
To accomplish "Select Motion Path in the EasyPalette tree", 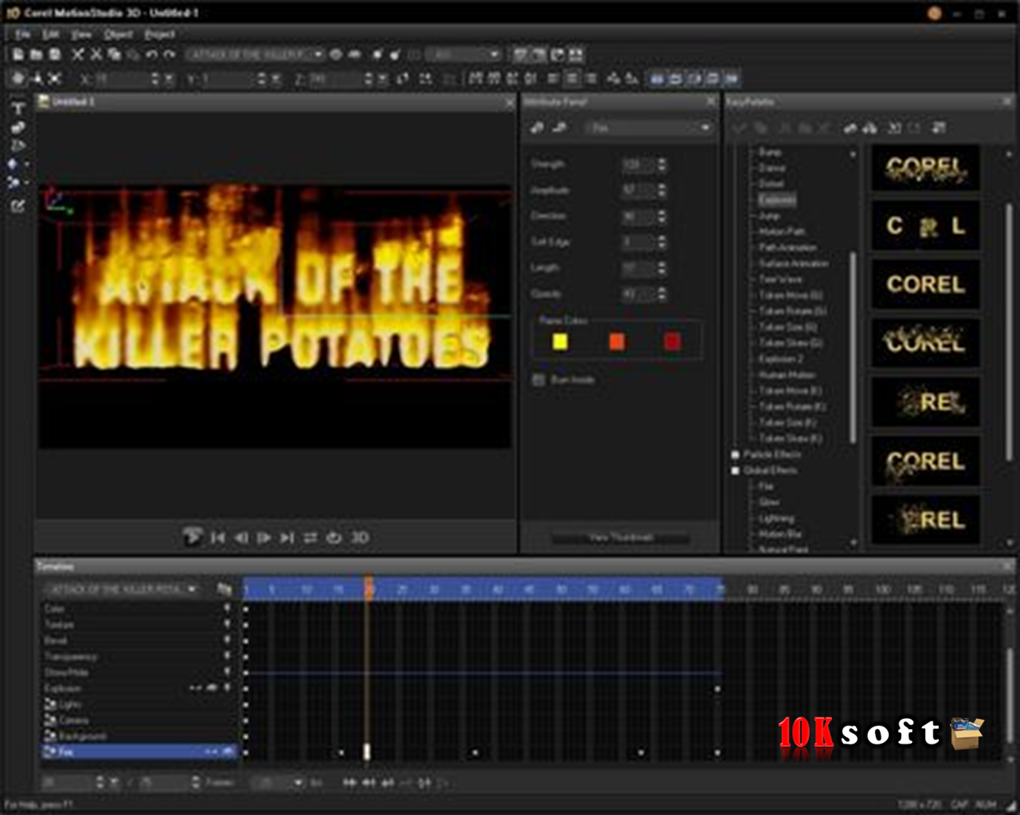I will coord(782,232).
